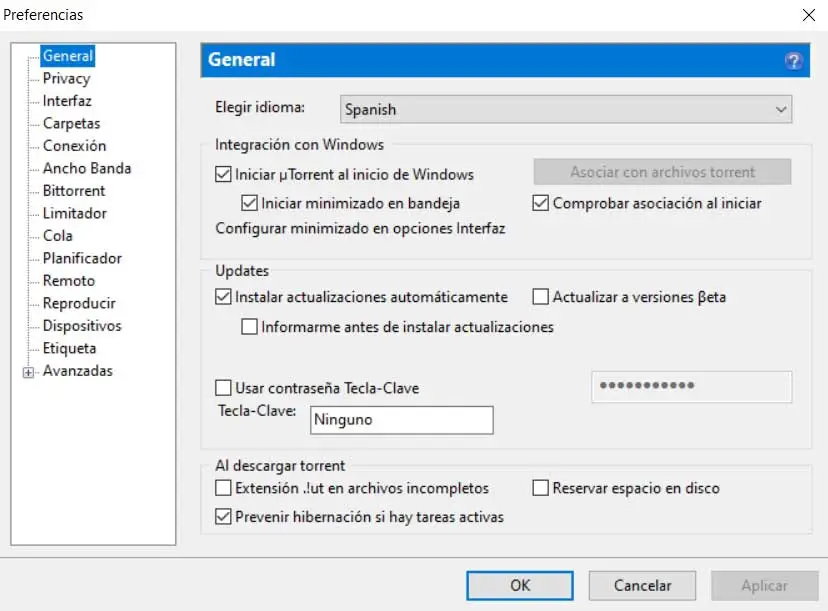Image resolution: width=828 pixels, height=611 pixels.
Task: Select Privacy in the settings tree
Action: click(x=66, y=79)
